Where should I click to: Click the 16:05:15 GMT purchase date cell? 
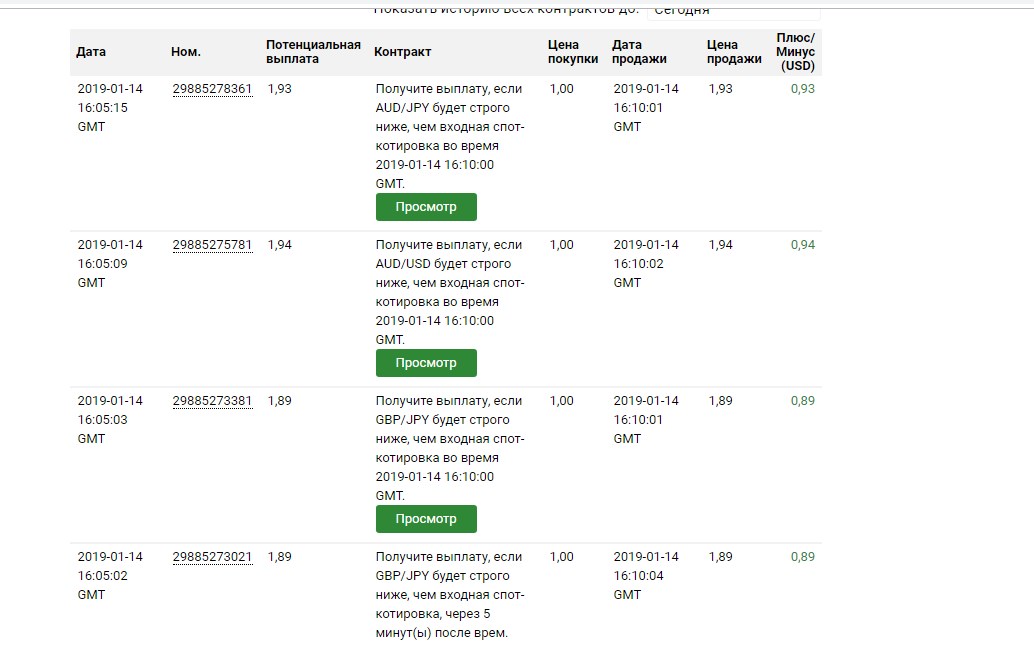[110, 107]
